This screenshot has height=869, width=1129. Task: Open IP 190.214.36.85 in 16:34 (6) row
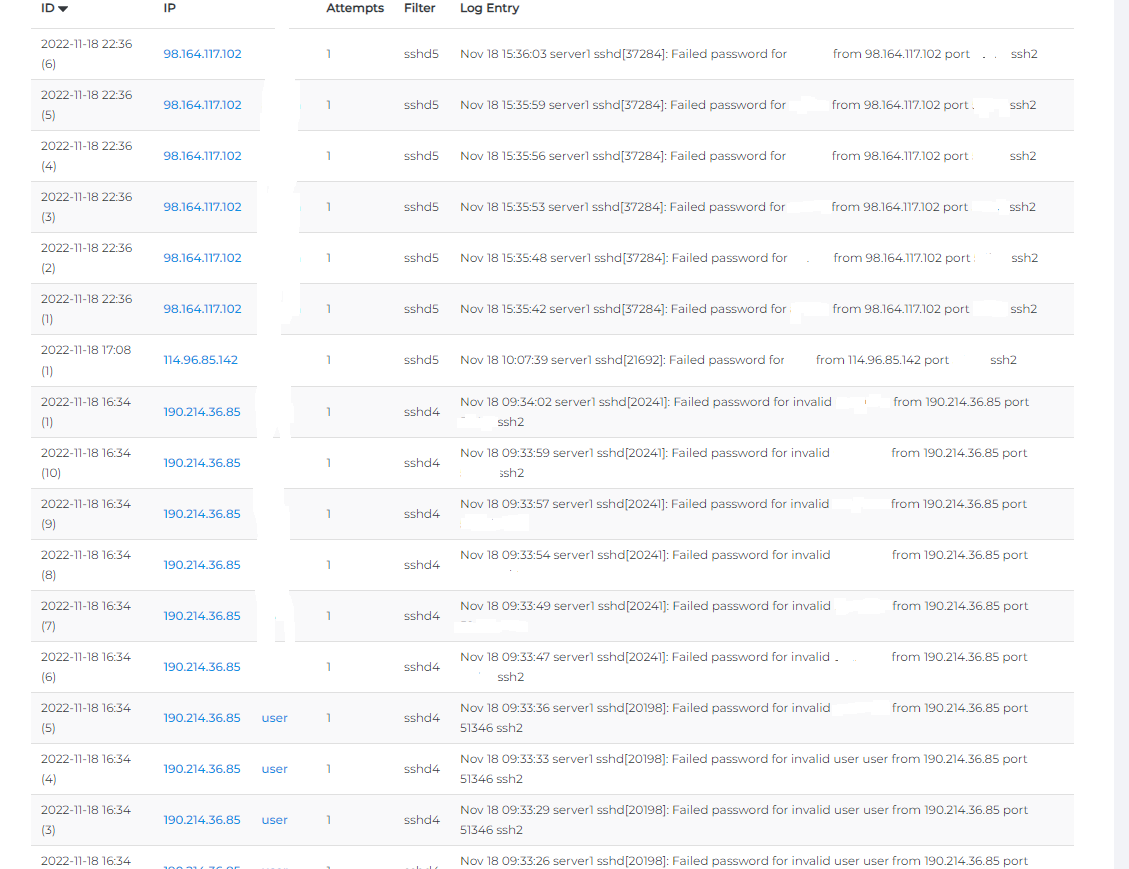202,667
